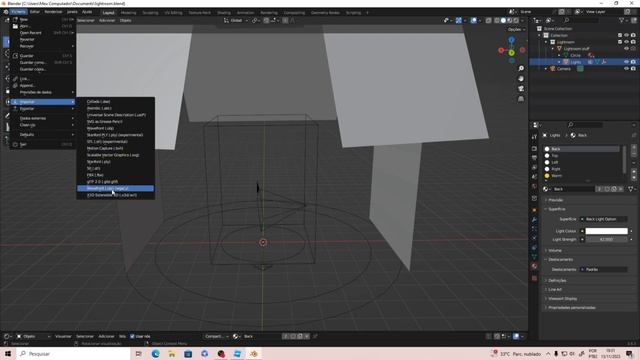Click Append in the file menu

coord(43,86)
